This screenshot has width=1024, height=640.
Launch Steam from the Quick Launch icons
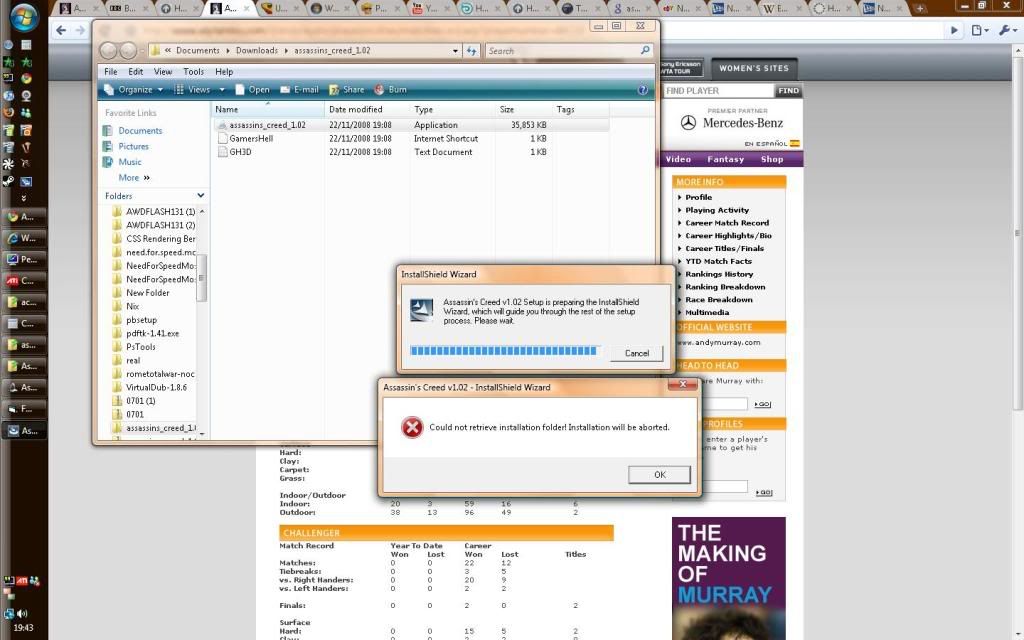click(x=8, y=182)
